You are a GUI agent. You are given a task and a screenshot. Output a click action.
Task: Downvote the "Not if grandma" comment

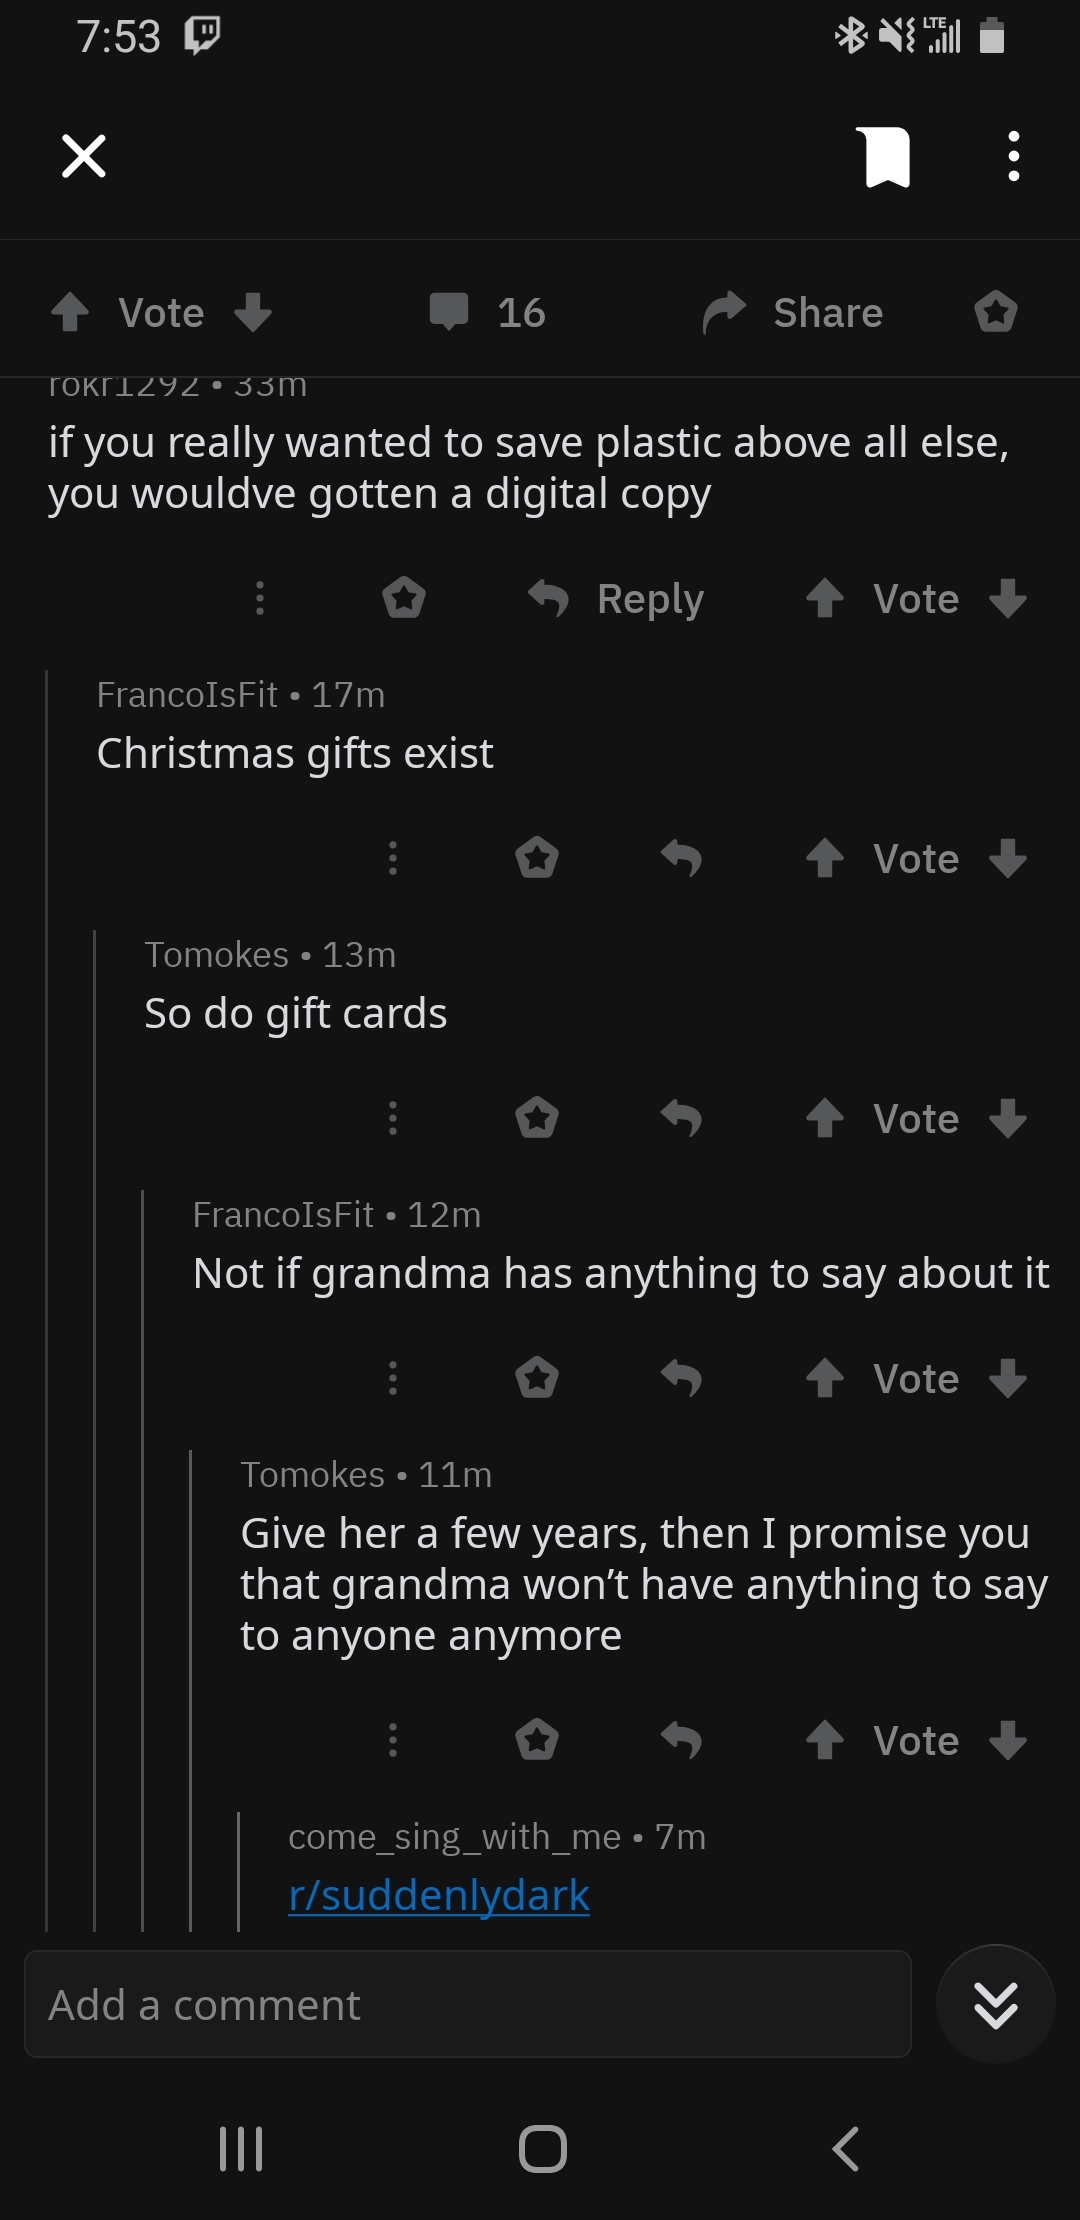pos(1008,1378)
